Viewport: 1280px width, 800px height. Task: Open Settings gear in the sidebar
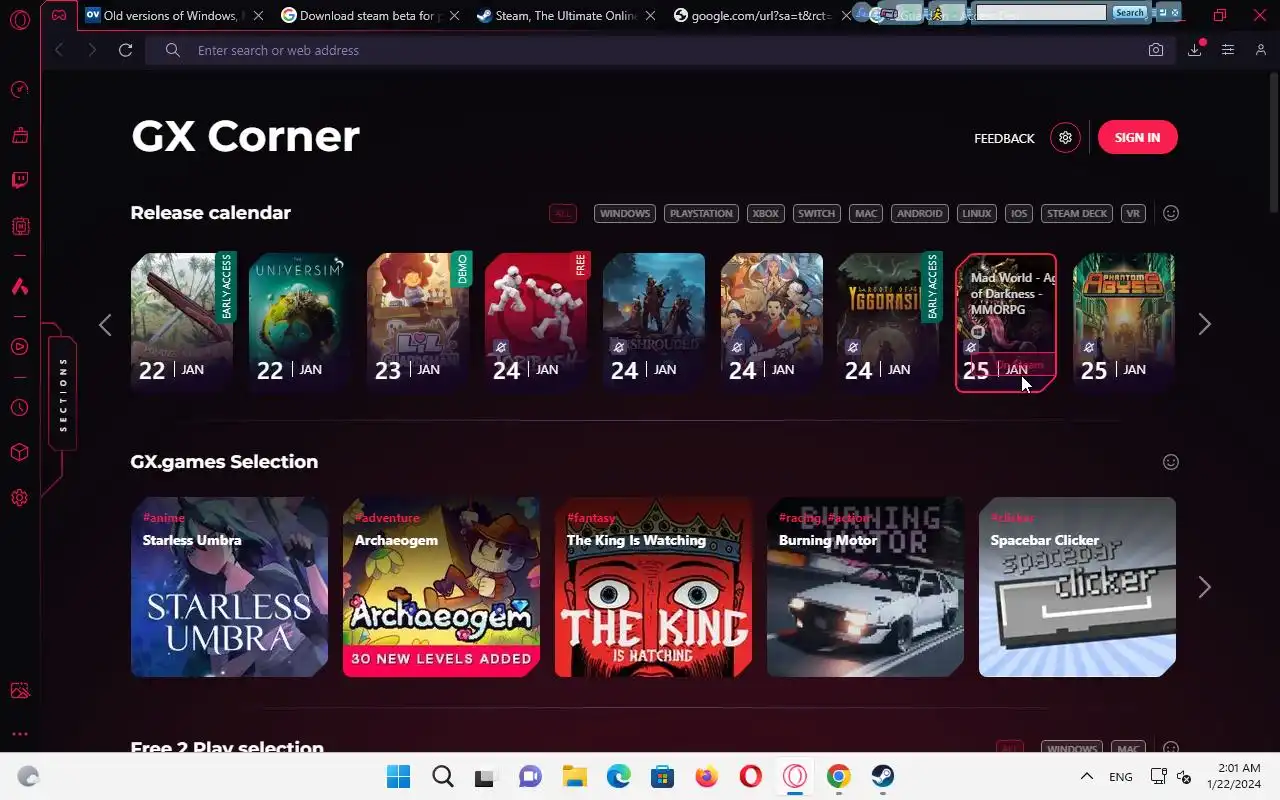(19, 498)
